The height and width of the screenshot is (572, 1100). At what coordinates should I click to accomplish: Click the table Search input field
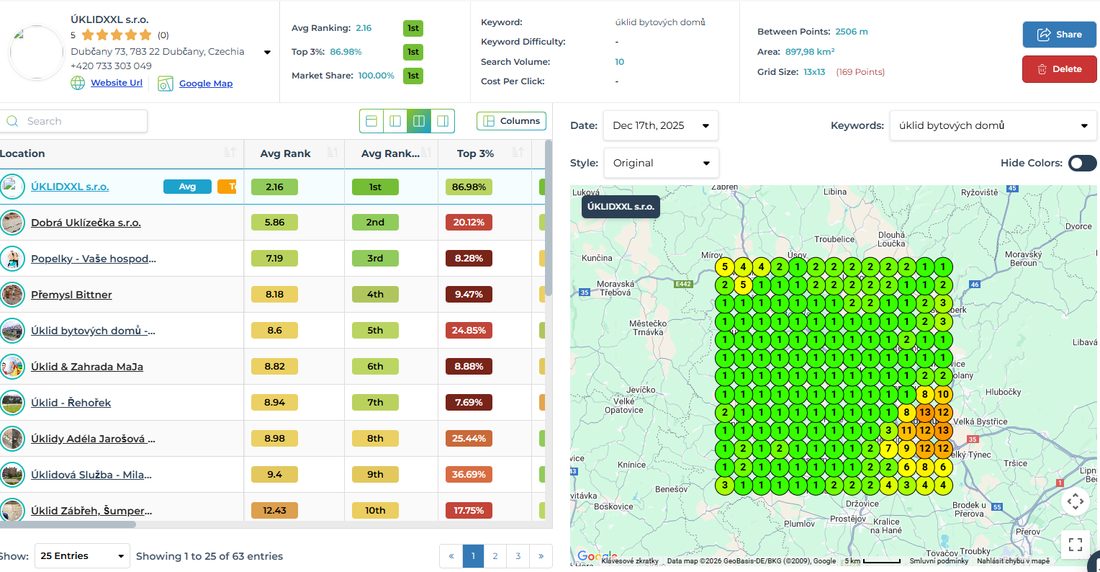point(74,121)
